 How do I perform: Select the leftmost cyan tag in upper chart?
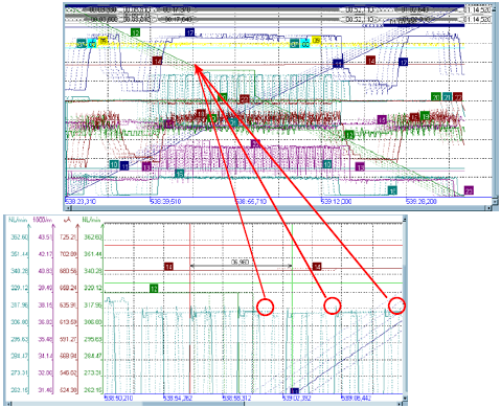point(92,44)
